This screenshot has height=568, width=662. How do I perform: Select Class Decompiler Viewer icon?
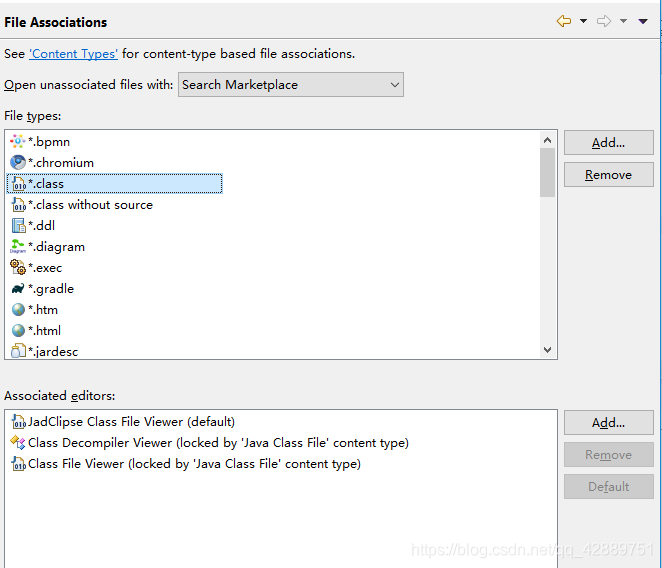pyautogui.click(x=18, y=443)
